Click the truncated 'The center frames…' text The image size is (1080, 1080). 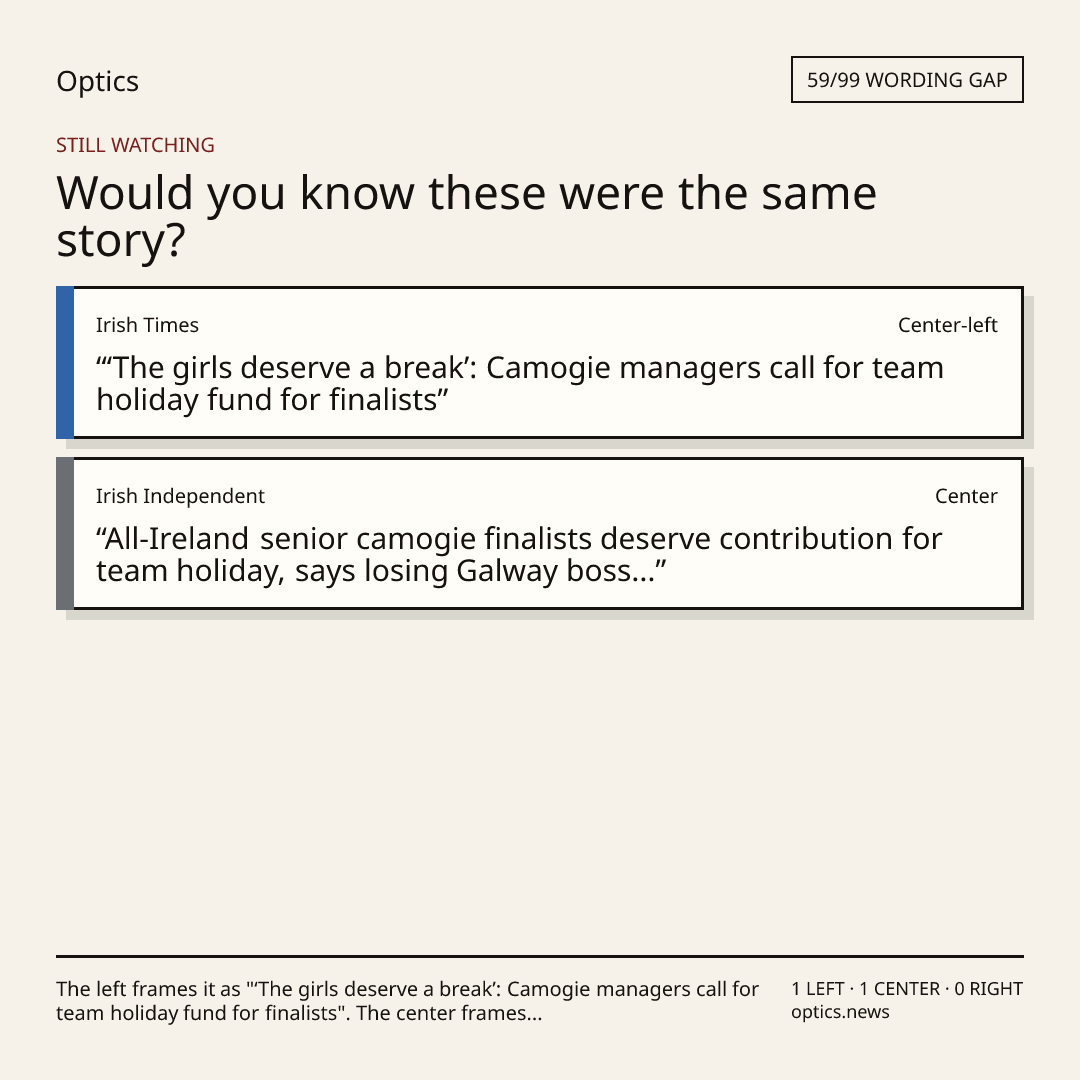click(449, 1013)
